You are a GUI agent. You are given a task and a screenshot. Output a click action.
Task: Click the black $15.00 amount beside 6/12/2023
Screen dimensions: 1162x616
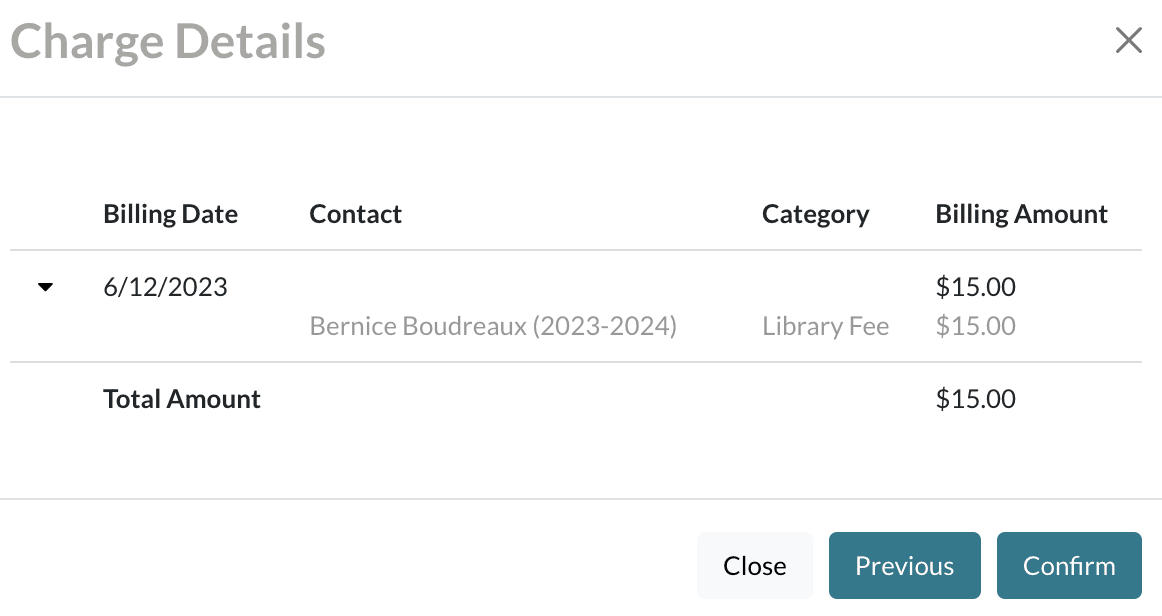coord(975,288)
